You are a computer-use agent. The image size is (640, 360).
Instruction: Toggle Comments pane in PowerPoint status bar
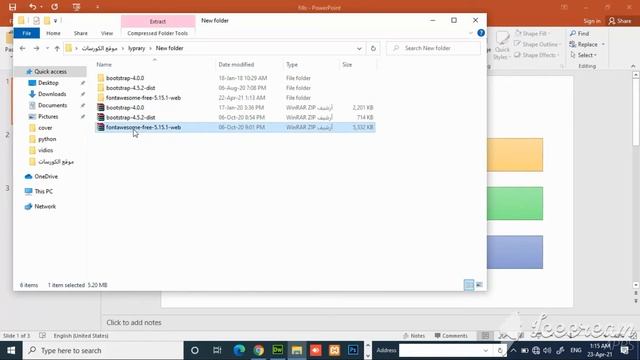coord(451,336)
